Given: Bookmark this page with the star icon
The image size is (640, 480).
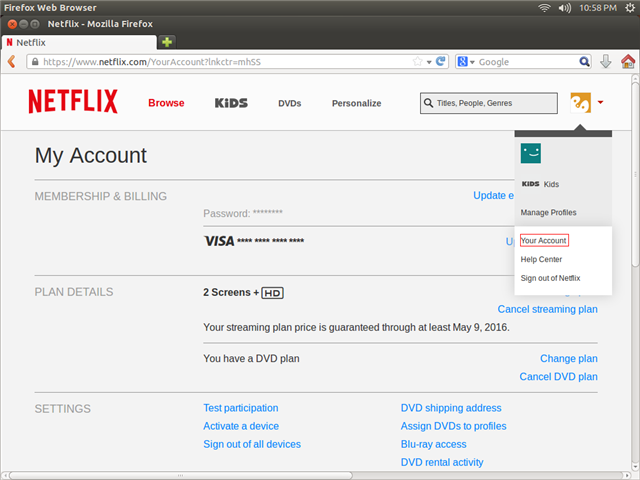Looking at the screenshot, I should [x=417, y=62].
